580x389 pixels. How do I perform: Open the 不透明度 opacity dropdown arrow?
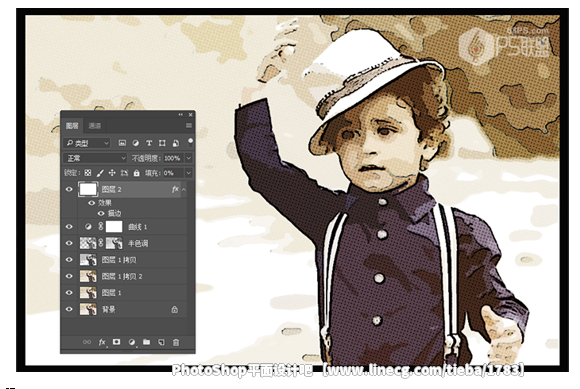[x=189, y=158]
